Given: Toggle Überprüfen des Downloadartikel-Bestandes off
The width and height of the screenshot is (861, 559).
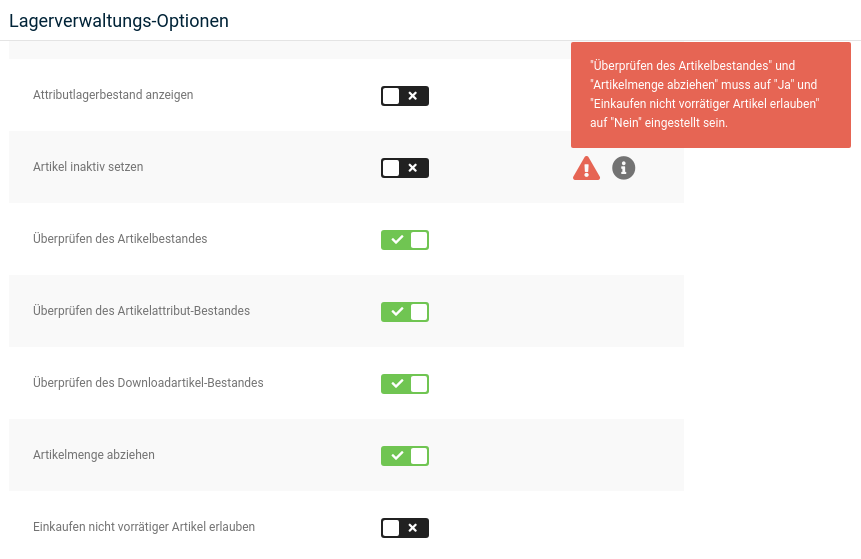Looking at the screenshot, I should click(x=405, y=384).
